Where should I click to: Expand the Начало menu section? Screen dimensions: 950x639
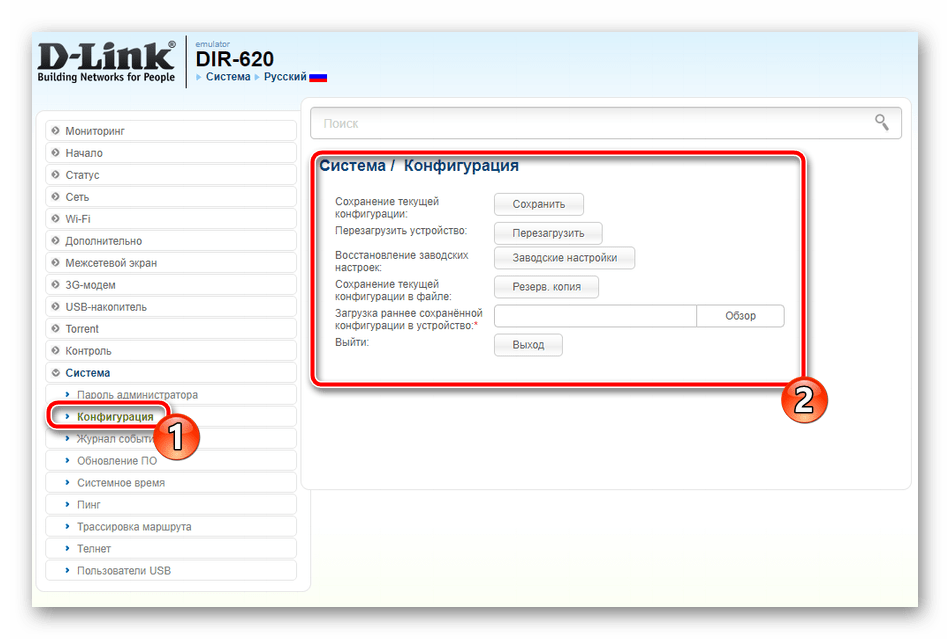coord(171,153)
